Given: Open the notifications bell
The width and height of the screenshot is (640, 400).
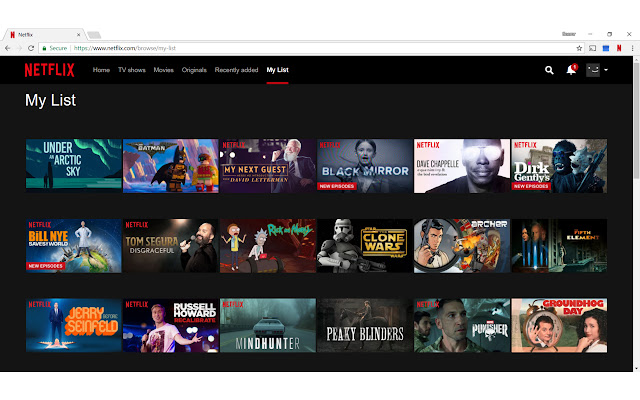Looking at the screenshot, I should pos(571,70).
